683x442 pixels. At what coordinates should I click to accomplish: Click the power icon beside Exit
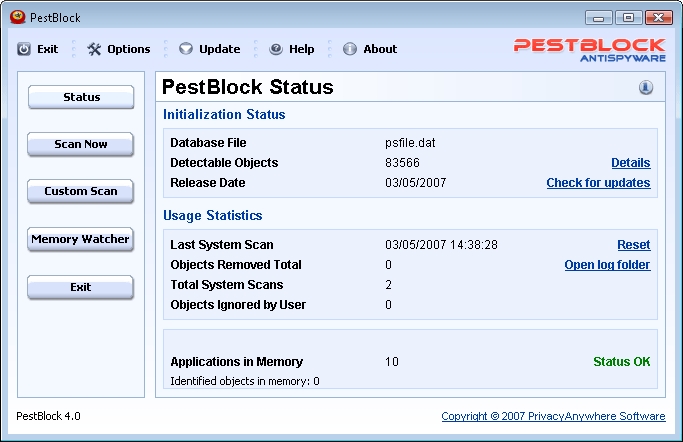tap(24, 49)
